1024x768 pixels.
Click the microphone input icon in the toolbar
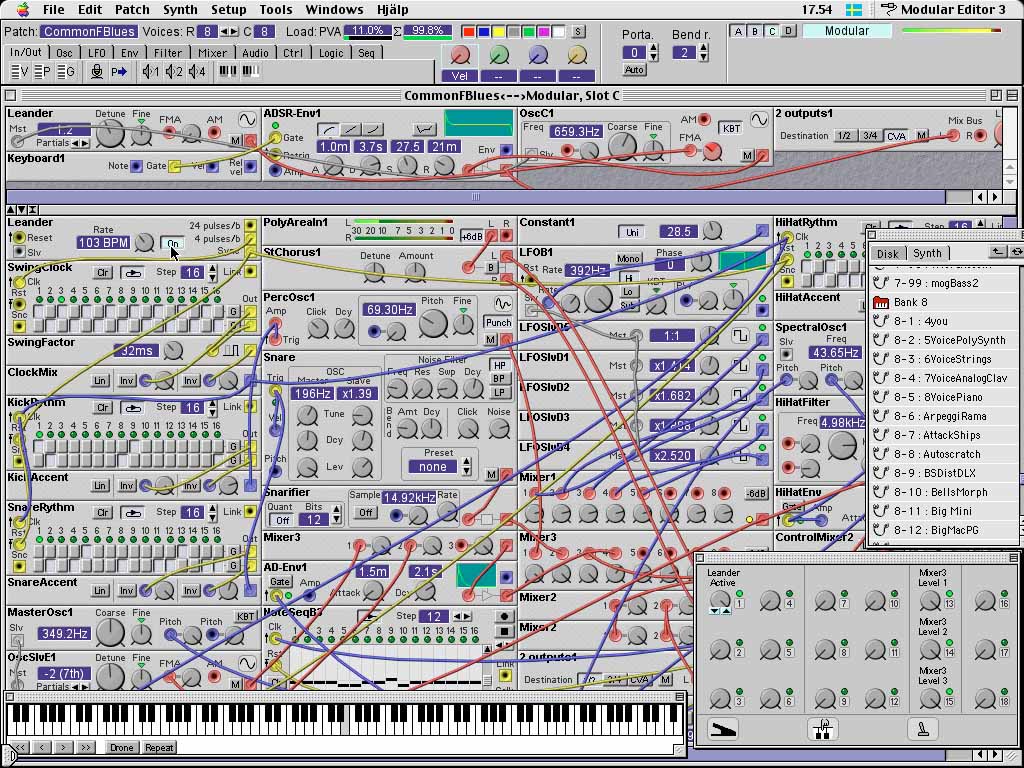coord(98,71)
